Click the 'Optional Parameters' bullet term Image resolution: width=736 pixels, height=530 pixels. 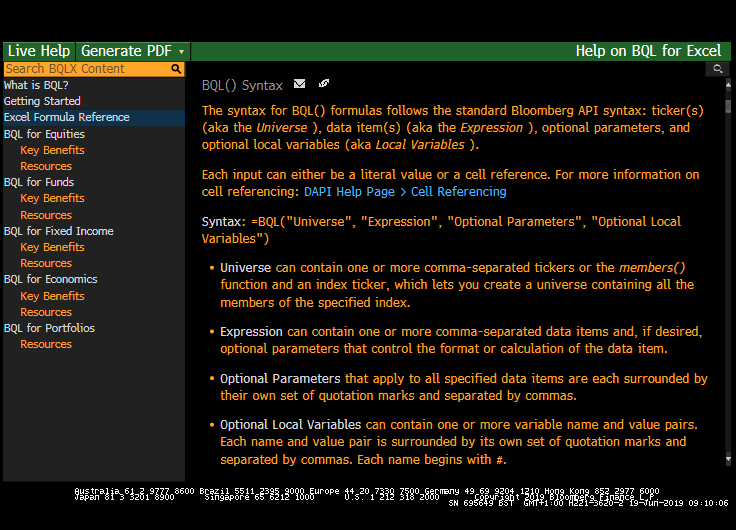pyautogui.click(x=280, y=378)
